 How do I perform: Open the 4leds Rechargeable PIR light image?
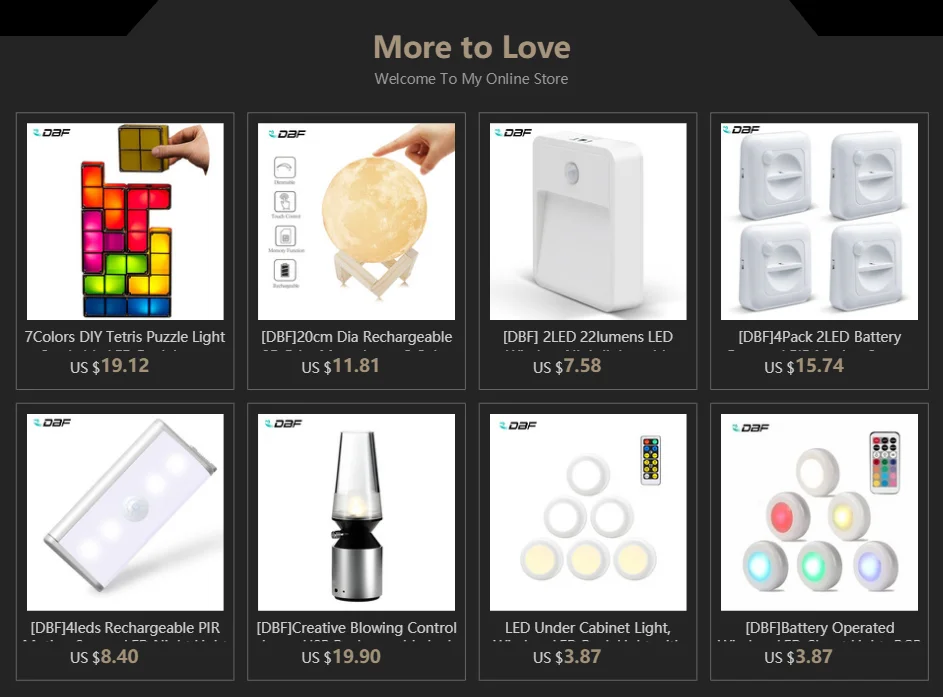125,512
